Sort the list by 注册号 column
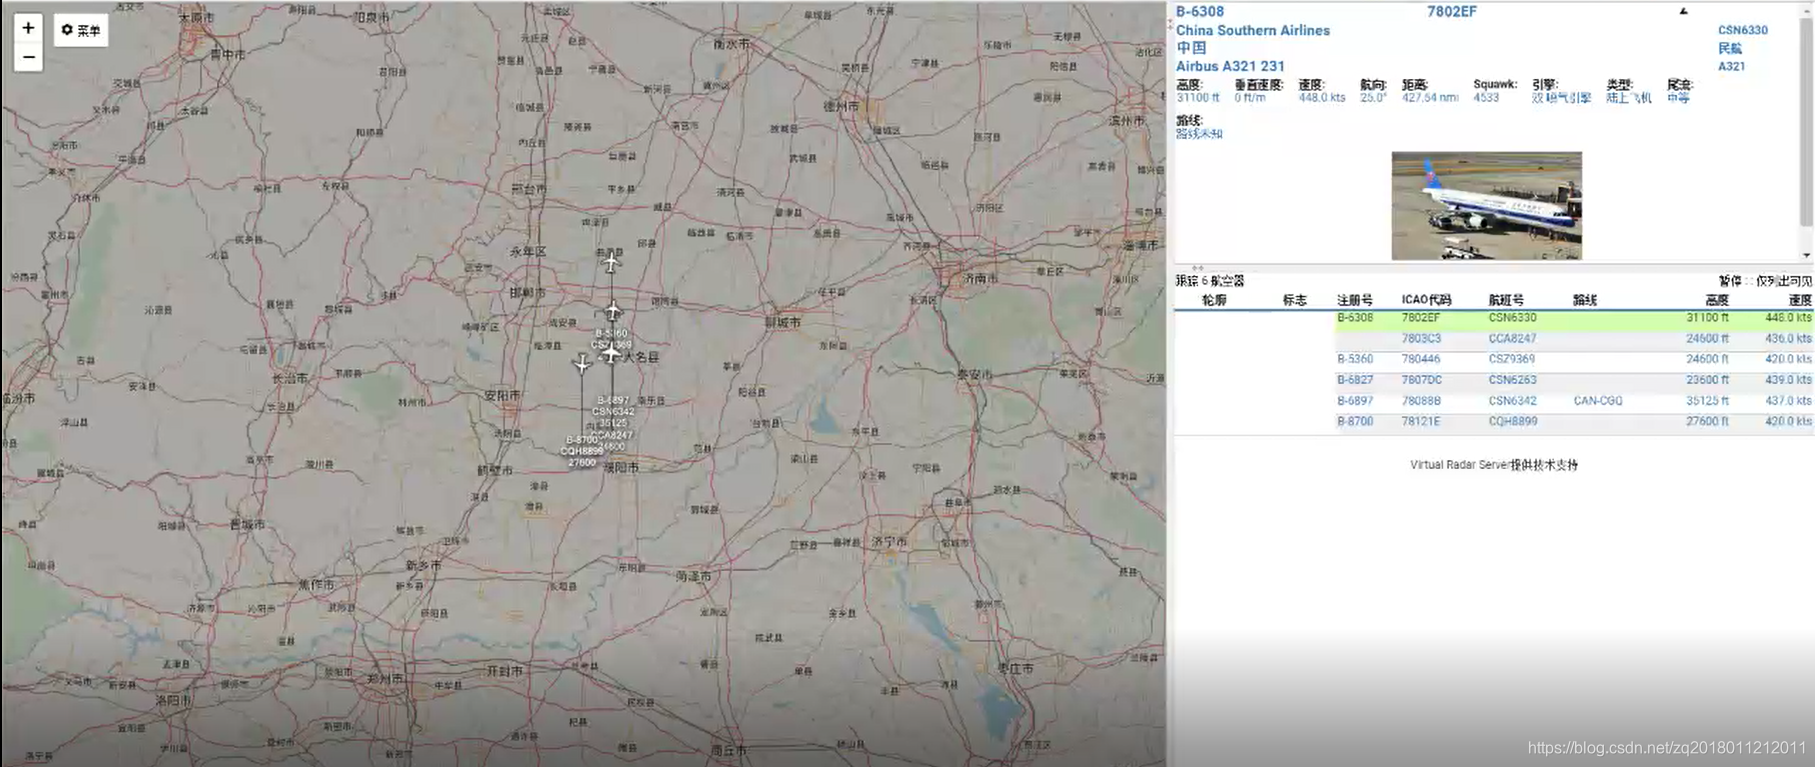Screen dimensions: 1815x767 (x=1354, y=300)
